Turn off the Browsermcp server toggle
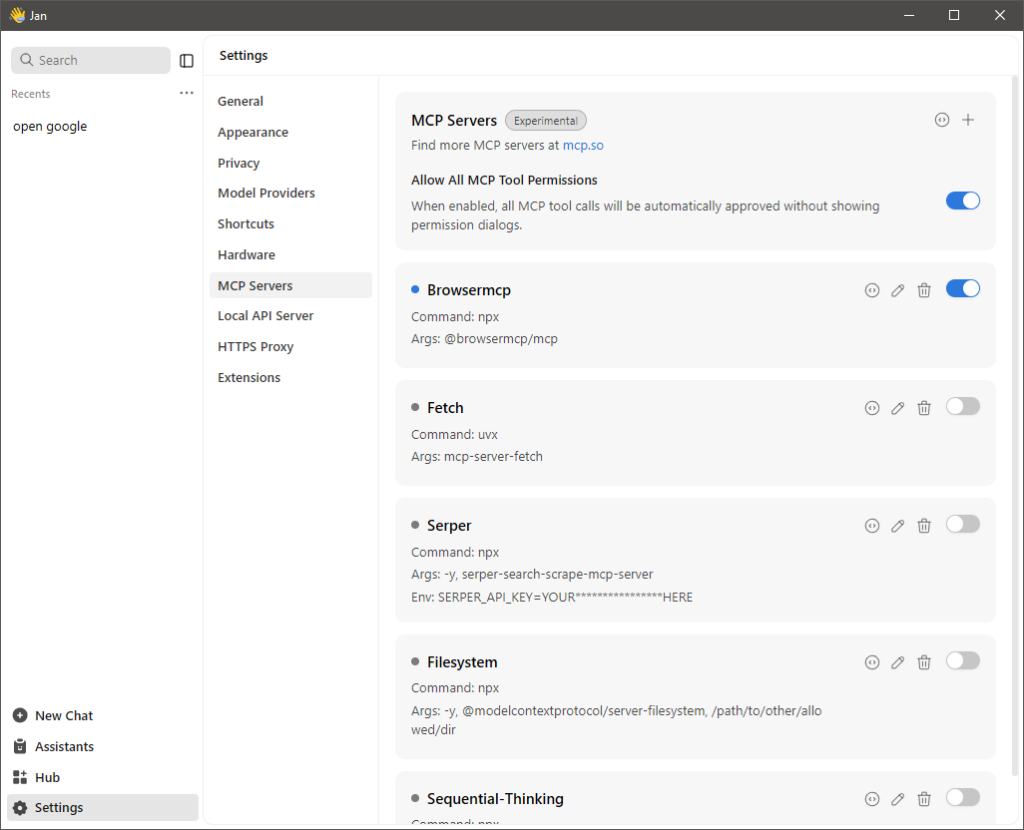 [963, 289]
